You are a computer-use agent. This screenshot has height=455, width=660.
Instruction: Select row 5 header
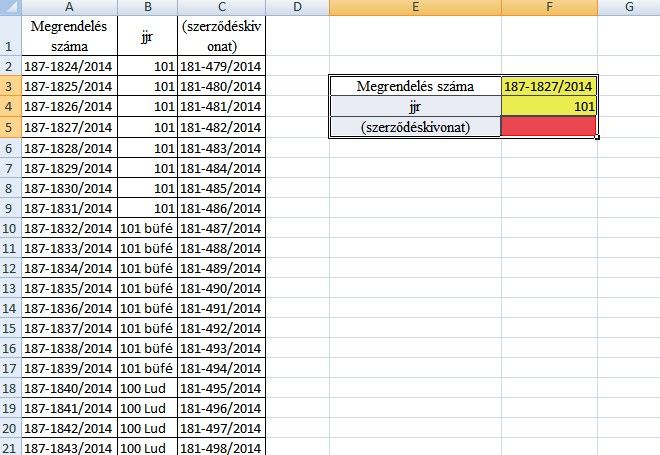pos(11,127)
